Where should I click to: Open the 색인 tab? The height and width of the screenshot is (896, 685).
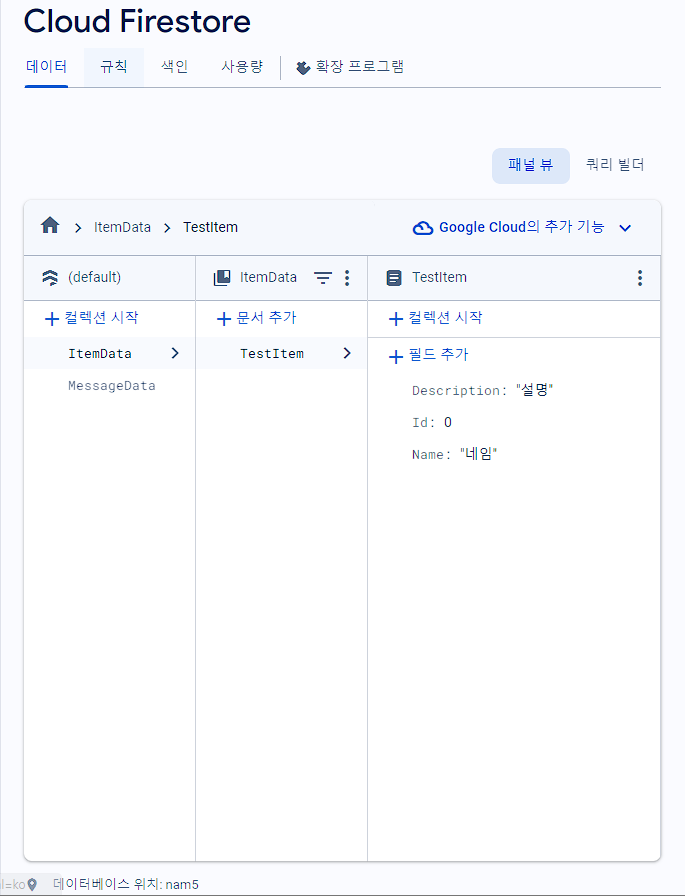pyautogui.click(x=174, y=67)
